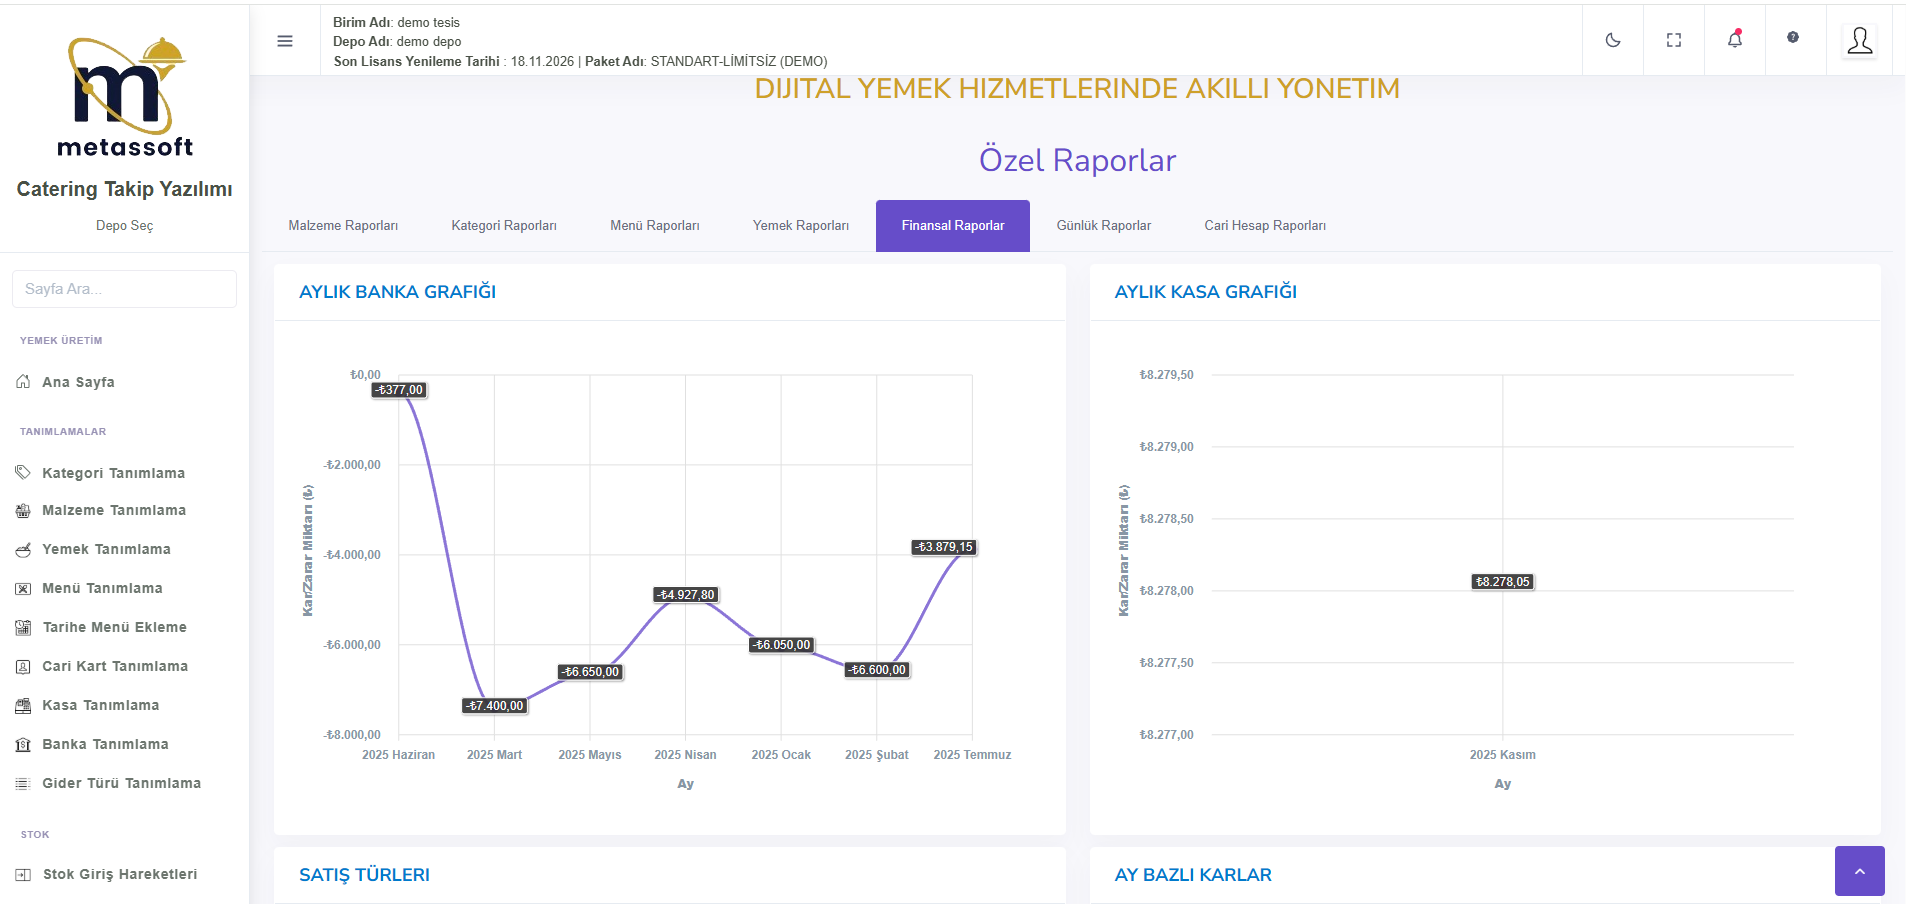1906x904 pixels.
Task: Click the Banka Tanımlama bank icon
Action: point(23,745)
